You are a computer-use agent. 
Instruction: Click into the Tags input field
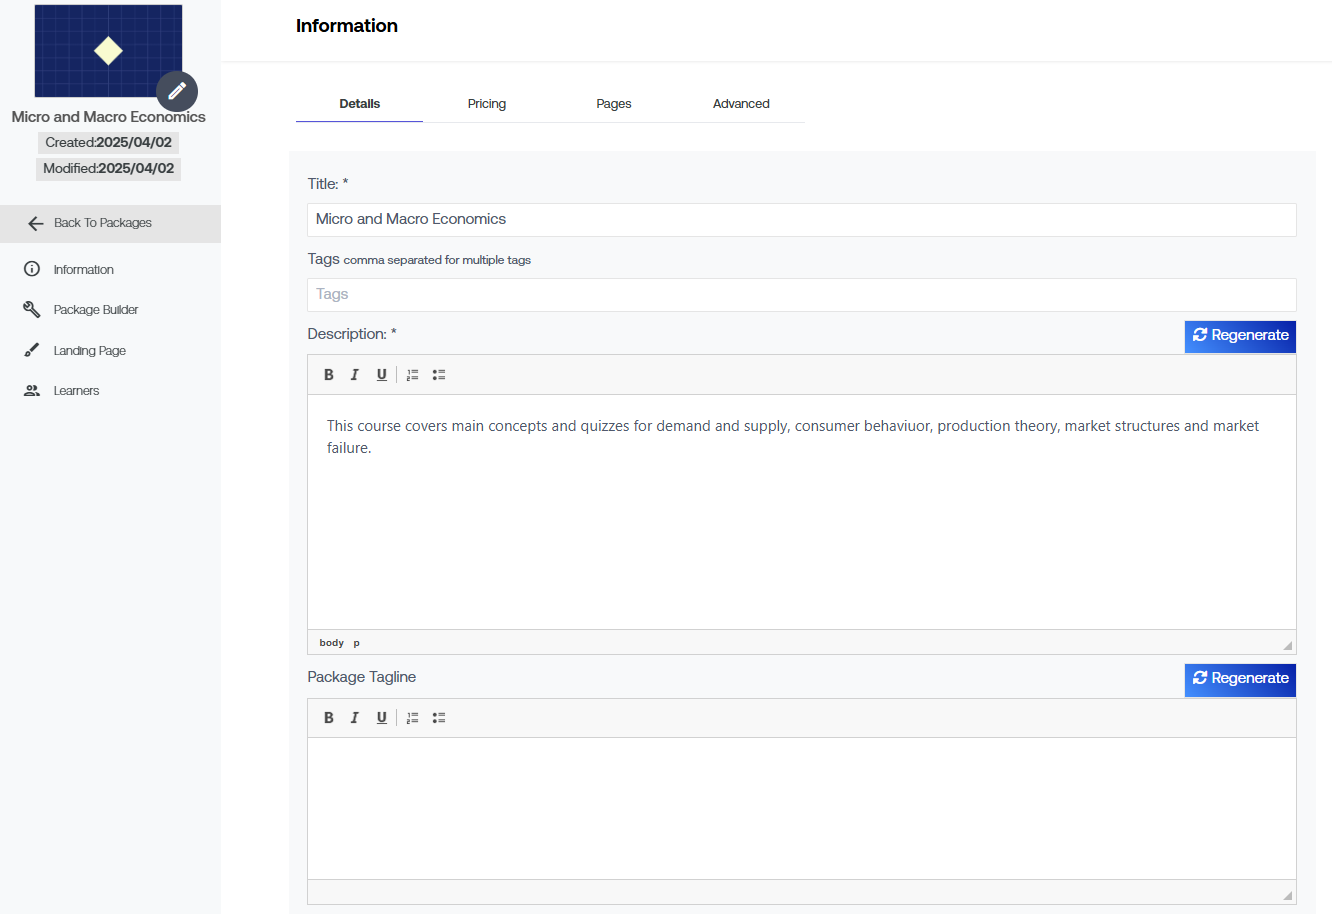801,295
